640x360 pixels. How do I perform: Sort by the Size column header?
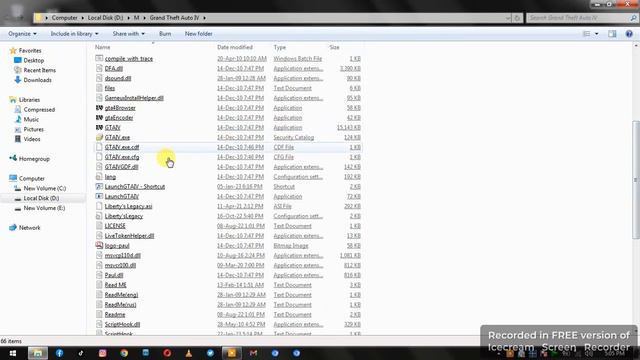(x=334, y=47)
